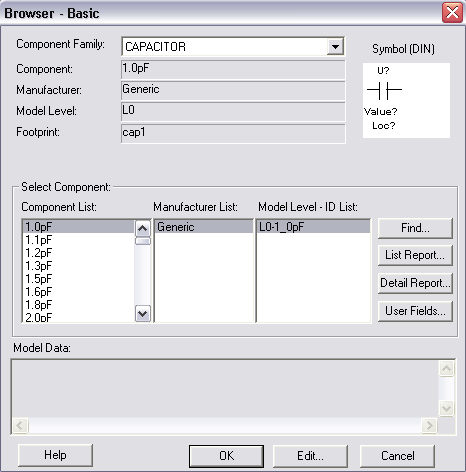Click Component List scroll down arrow
The width and height of the screenshot is (466, 472).
point(143,313)
